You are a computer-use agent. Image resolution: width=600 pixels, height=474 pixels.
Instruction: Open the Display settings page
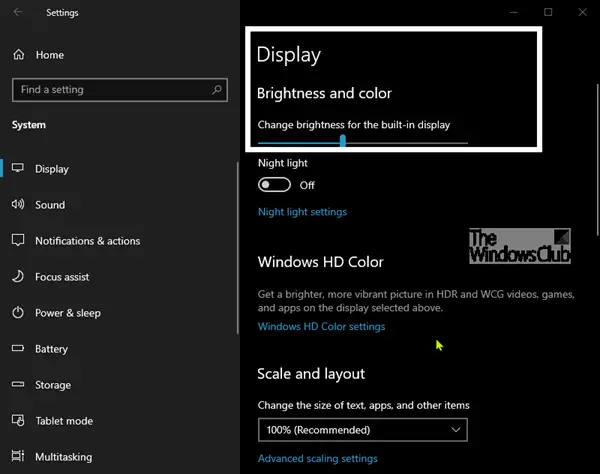click(52, 169)
